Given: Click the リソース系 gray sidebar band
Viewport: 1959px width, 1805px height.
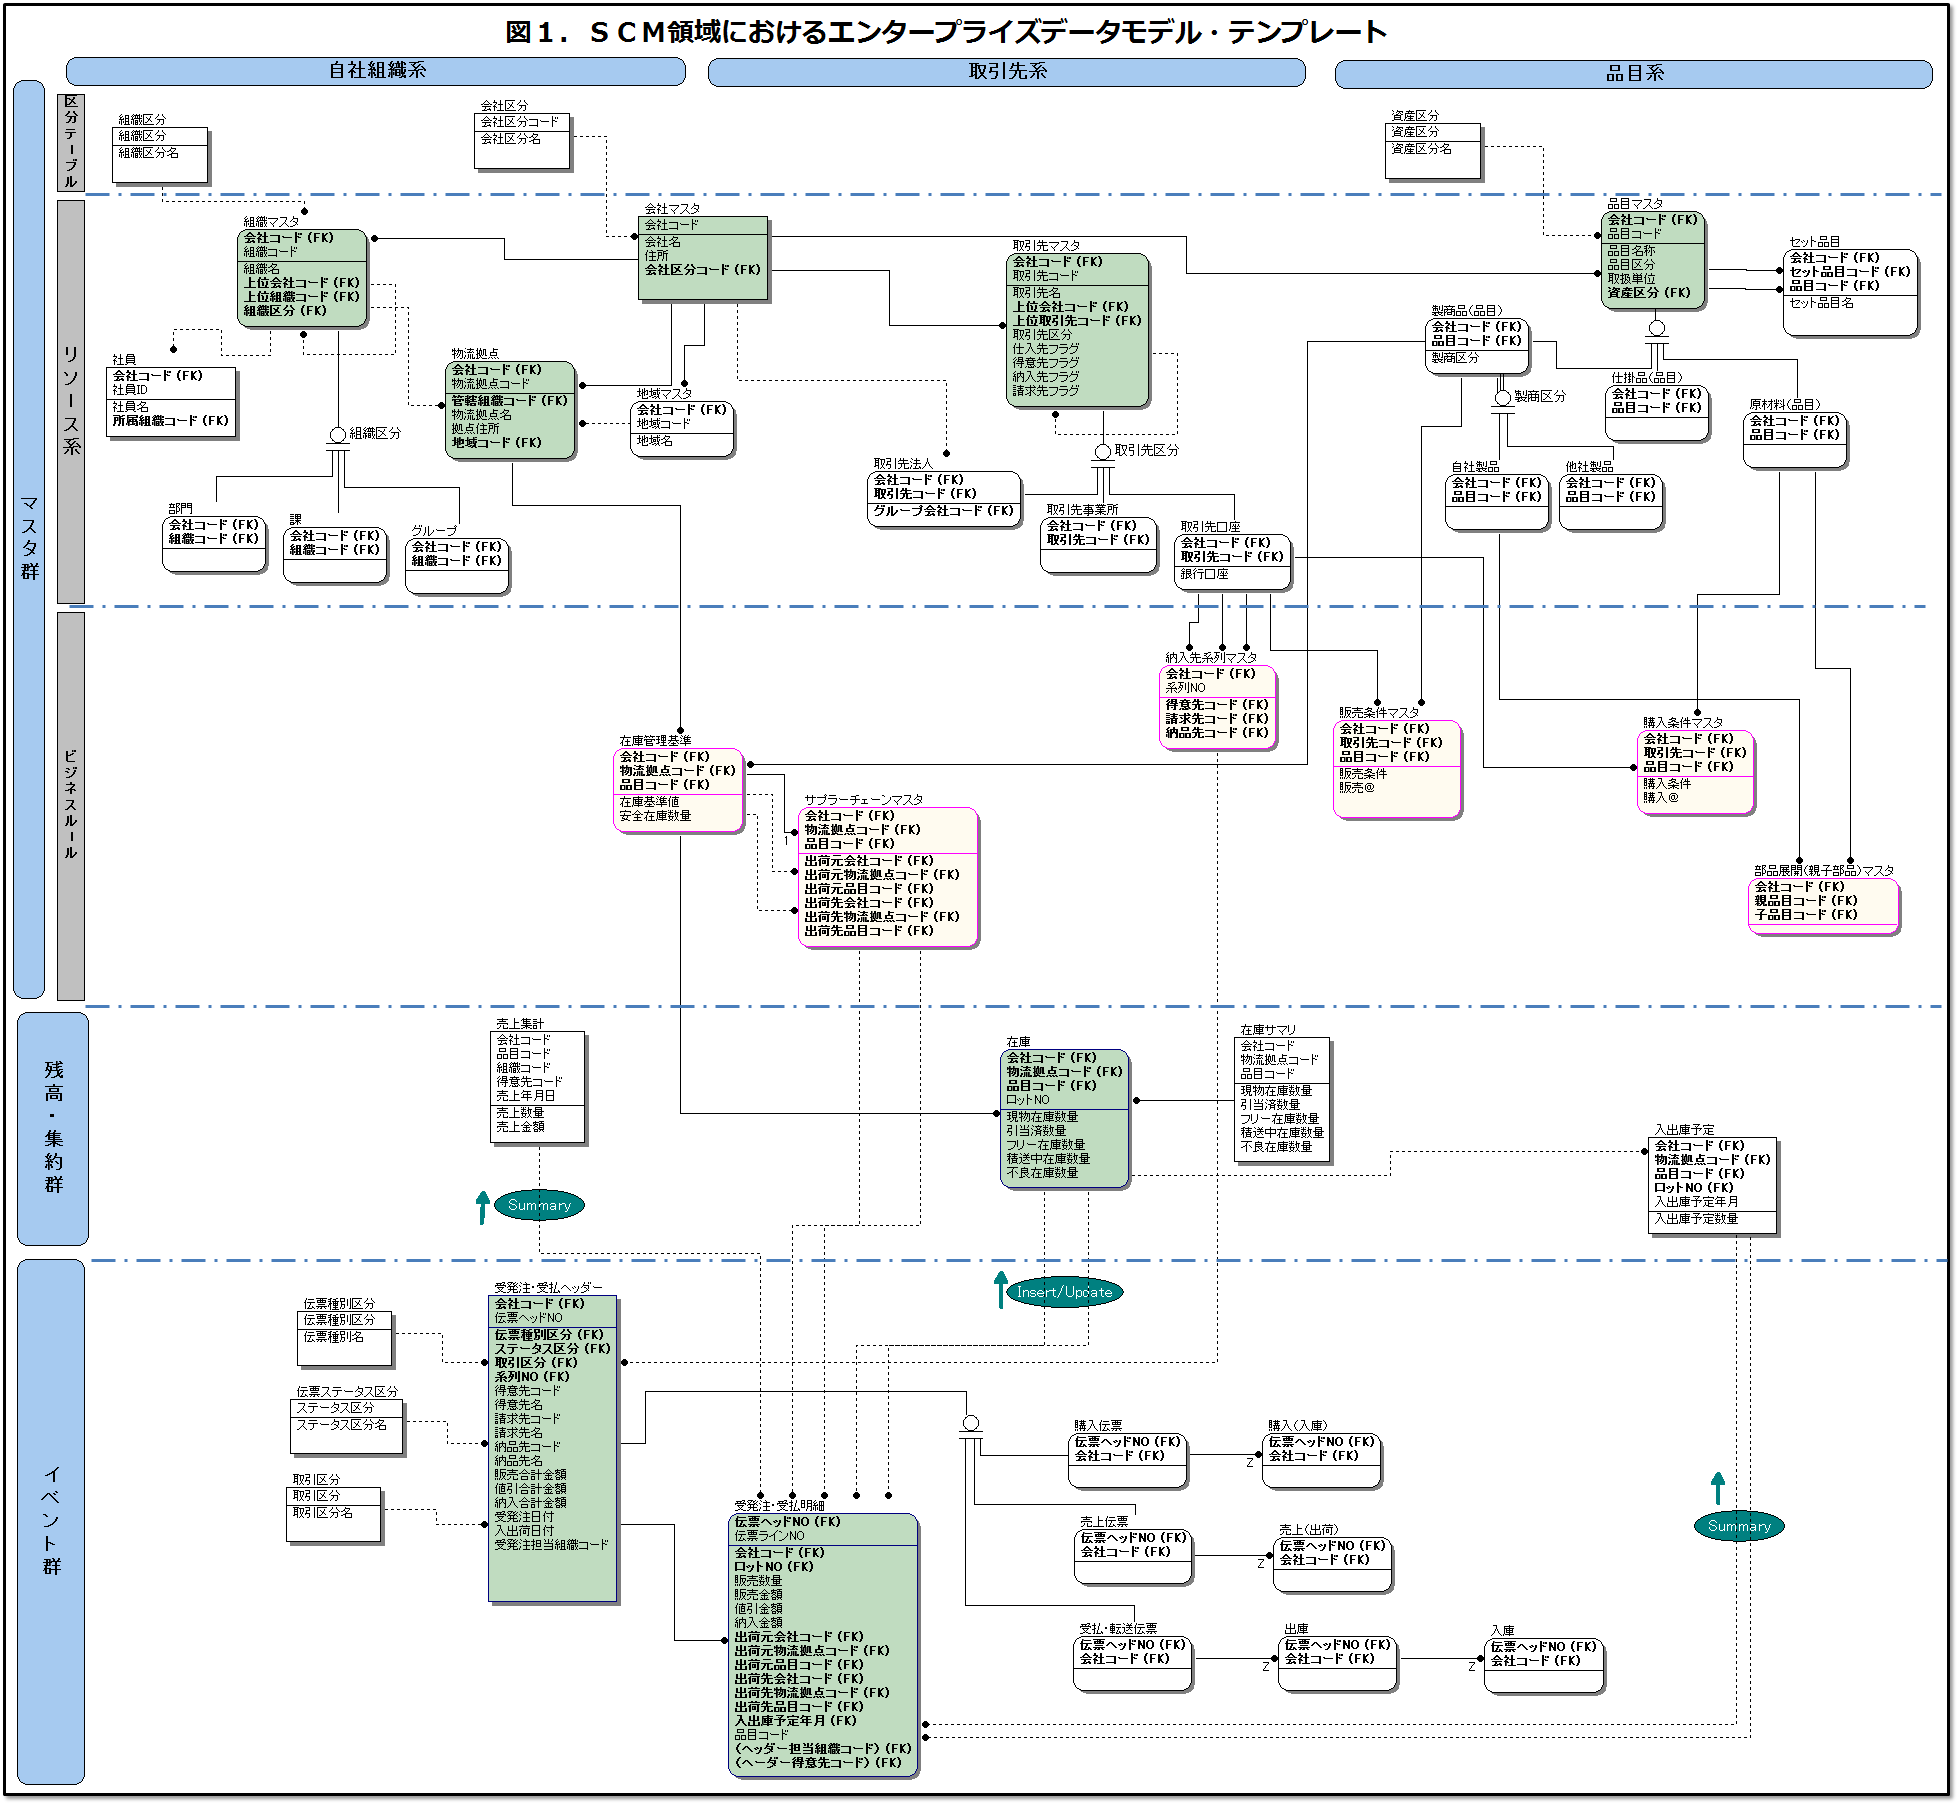Looking at the screenshot, I should [x=71, y=401].
